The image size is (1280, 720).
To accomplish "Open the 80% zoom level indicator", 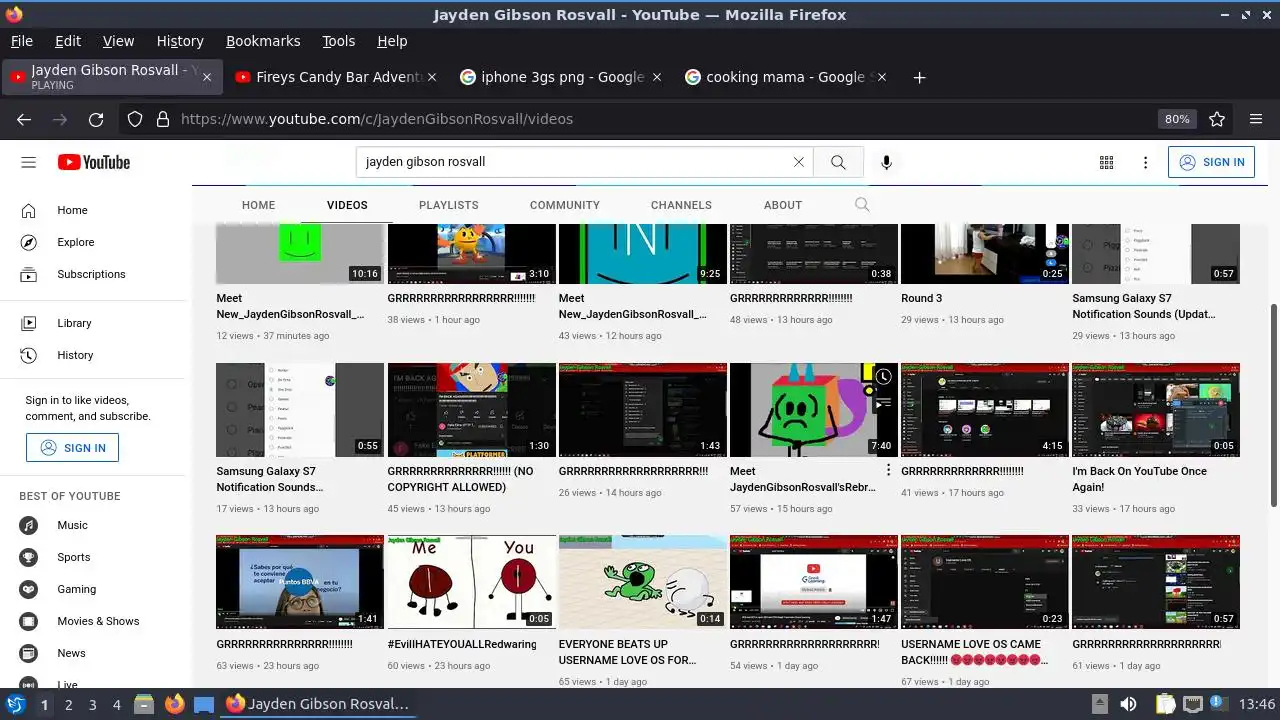I will (x=1177, y=119).
